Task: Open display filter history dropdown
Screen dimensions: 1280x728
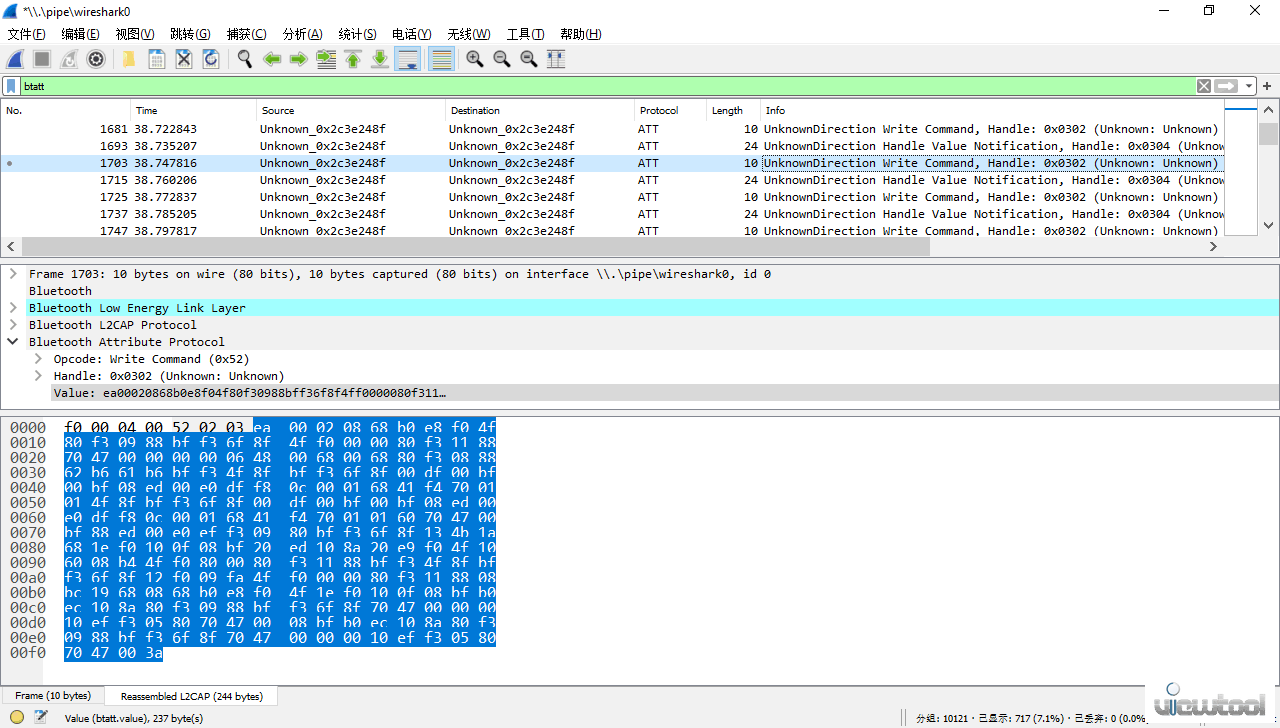Action: point(1249,86)
